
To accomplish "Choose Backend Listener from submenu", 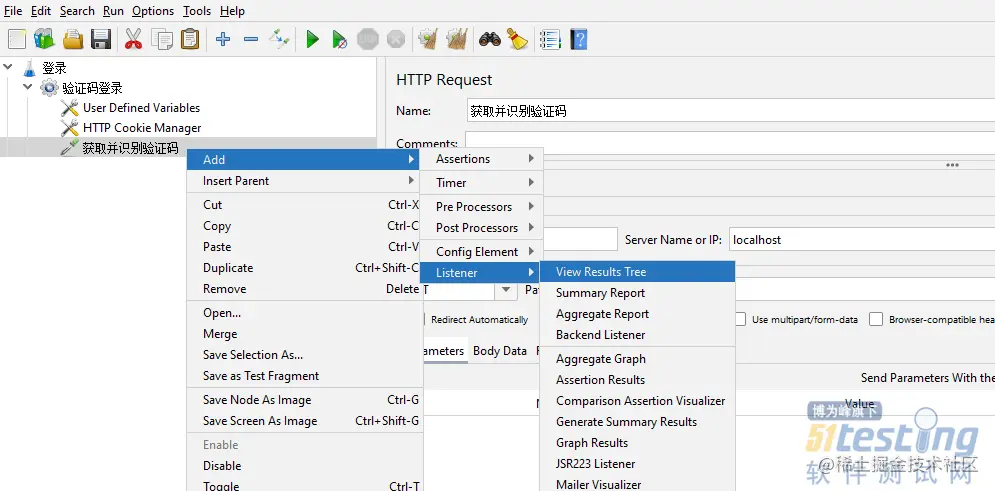I will point(637,334).
